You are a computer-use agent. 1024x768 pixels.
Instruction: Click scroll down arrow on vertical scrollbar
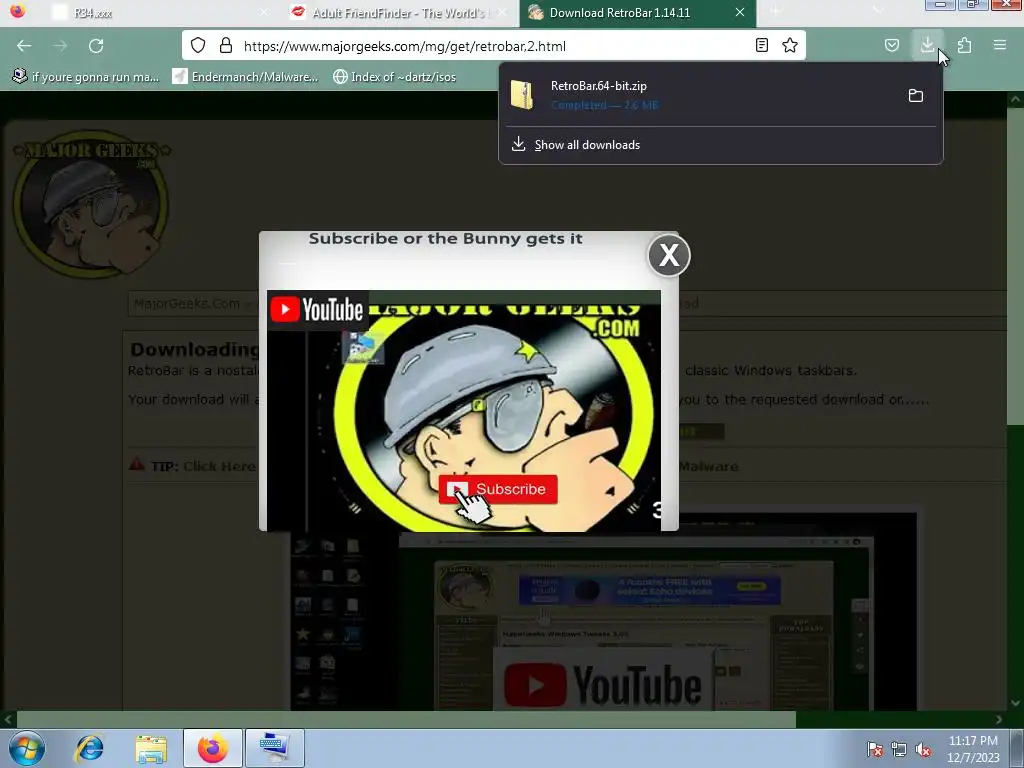pos(1015,703)
